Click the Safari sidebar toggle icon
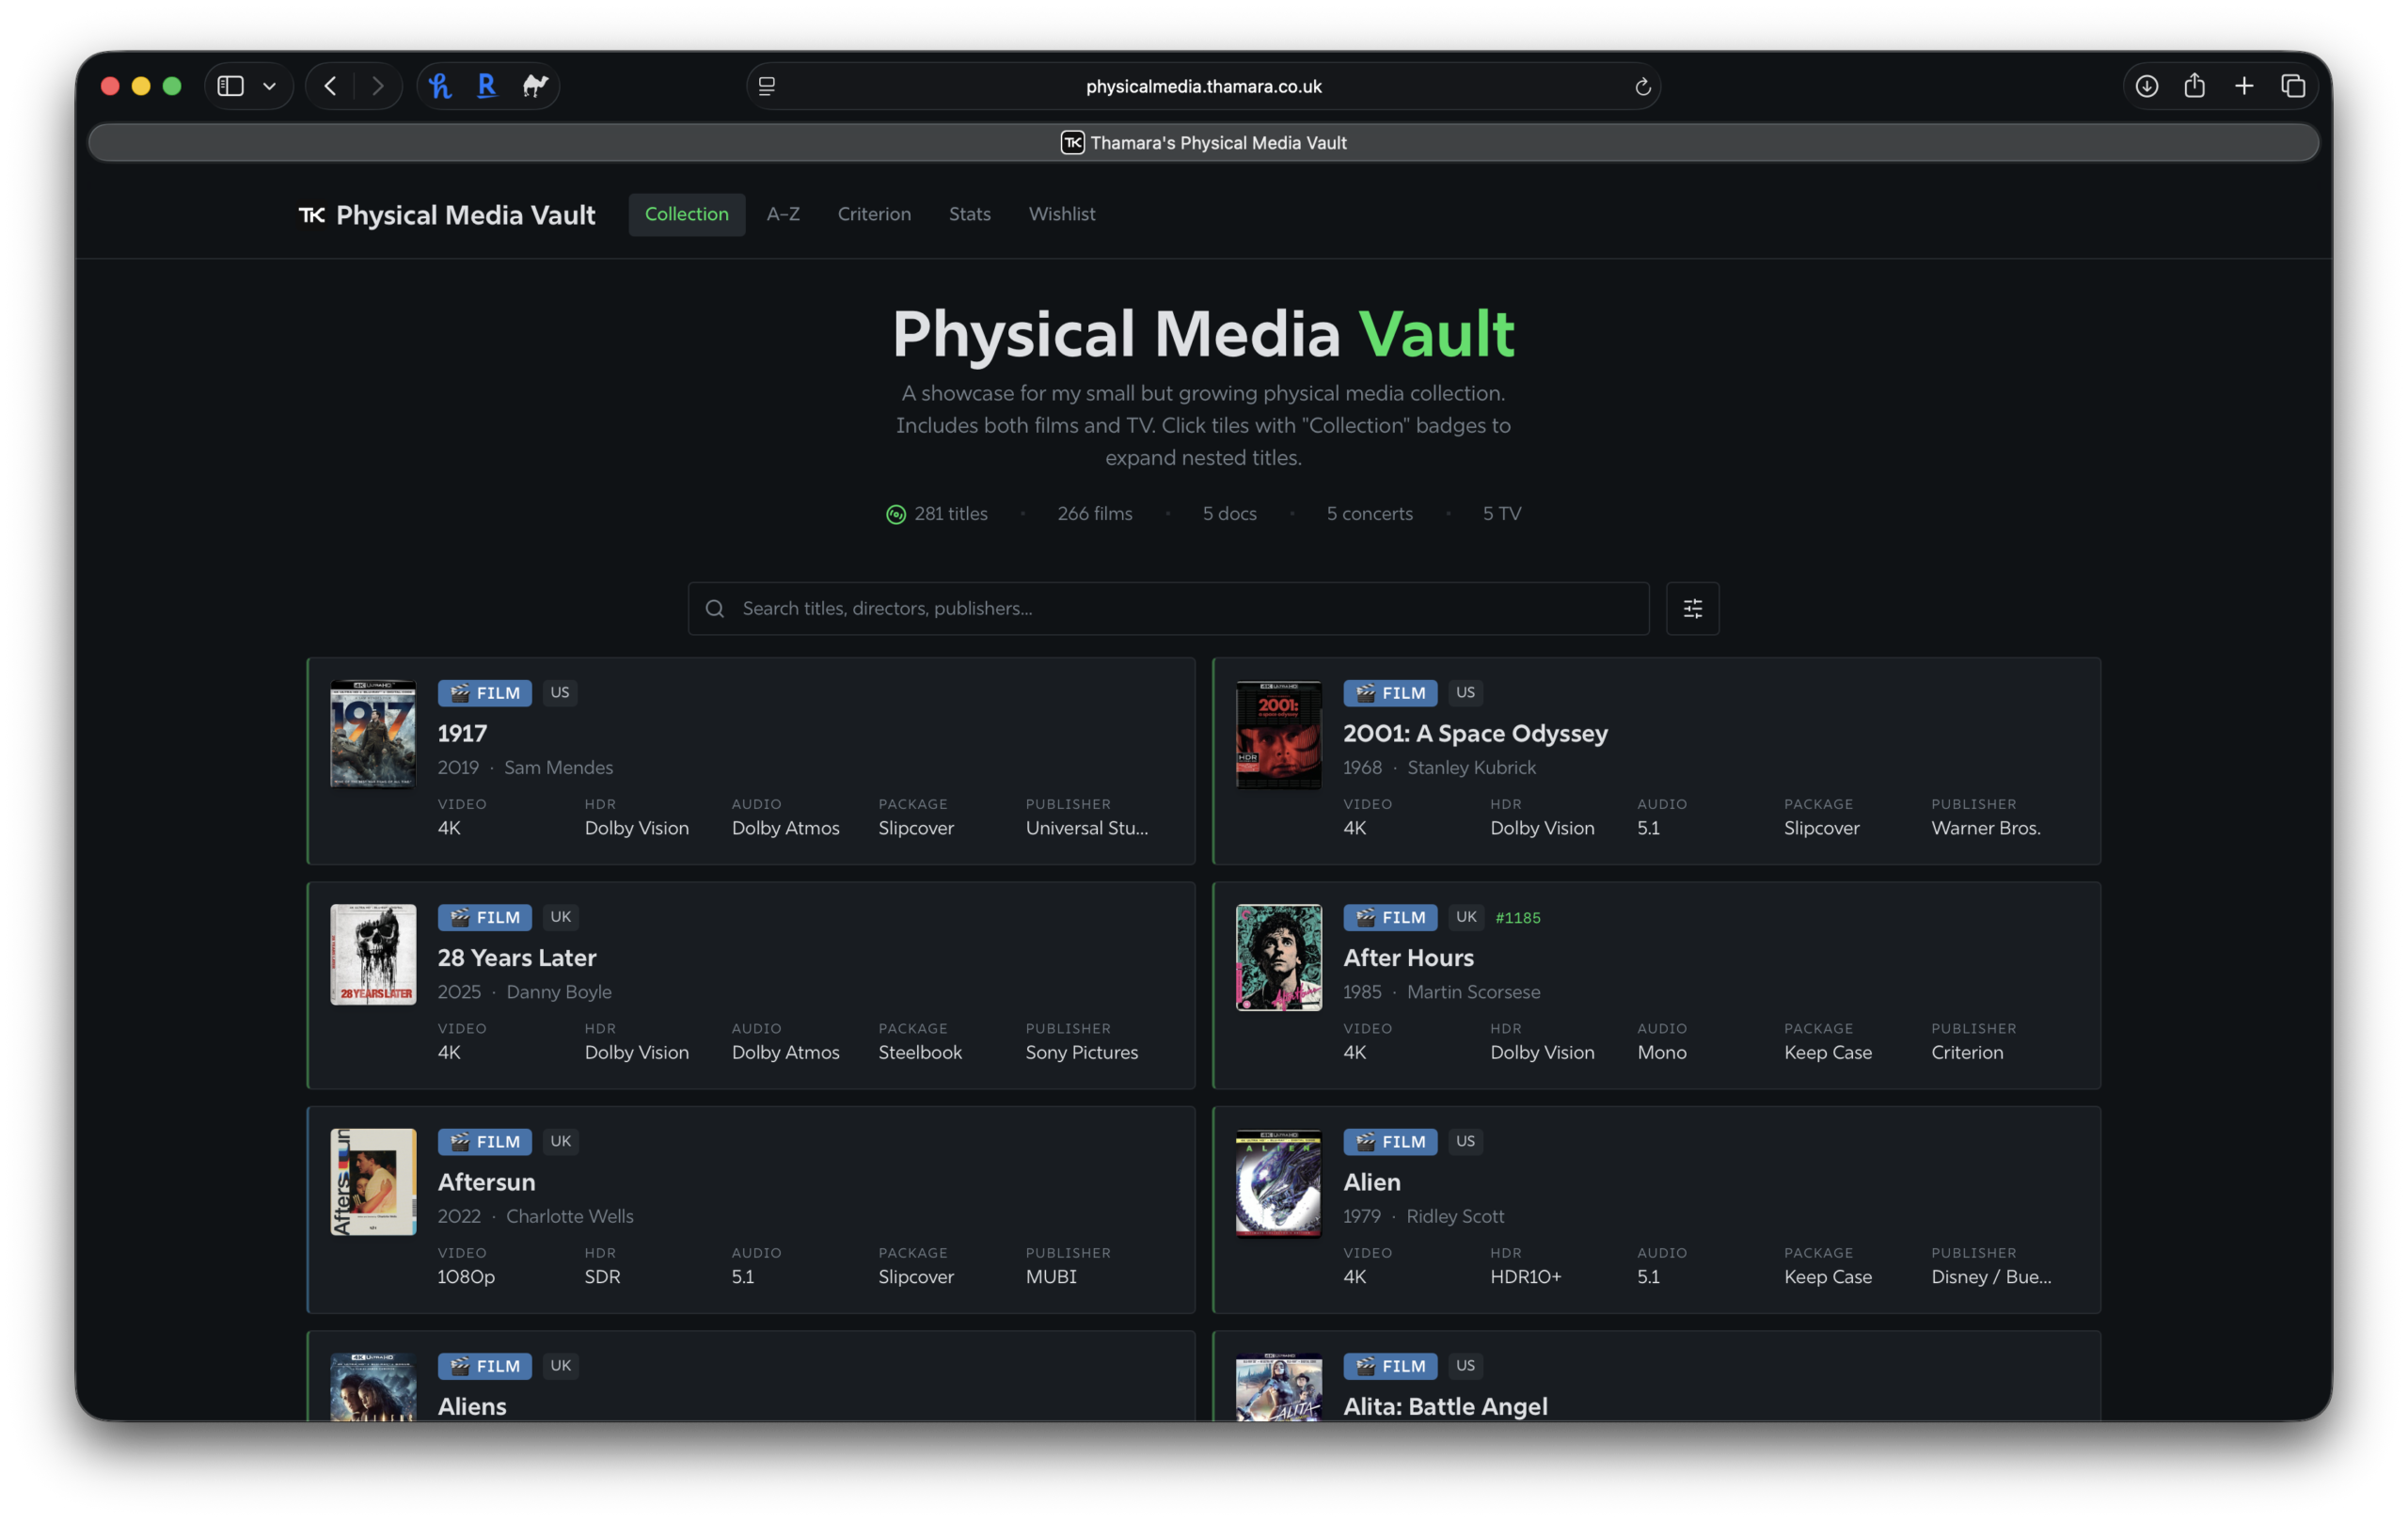The height and width of the screenshot is (1521, 2408). pos(231,86)
